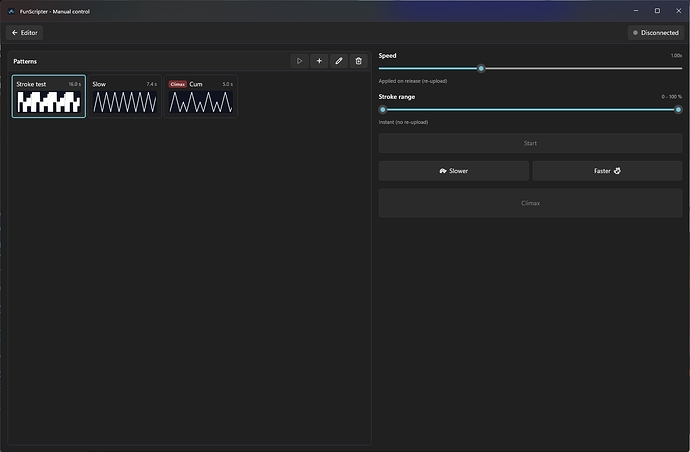Go back to the Editor
The height and width of the screenshot is (452, 690).
pyautogui.click(x=25, y=33)
